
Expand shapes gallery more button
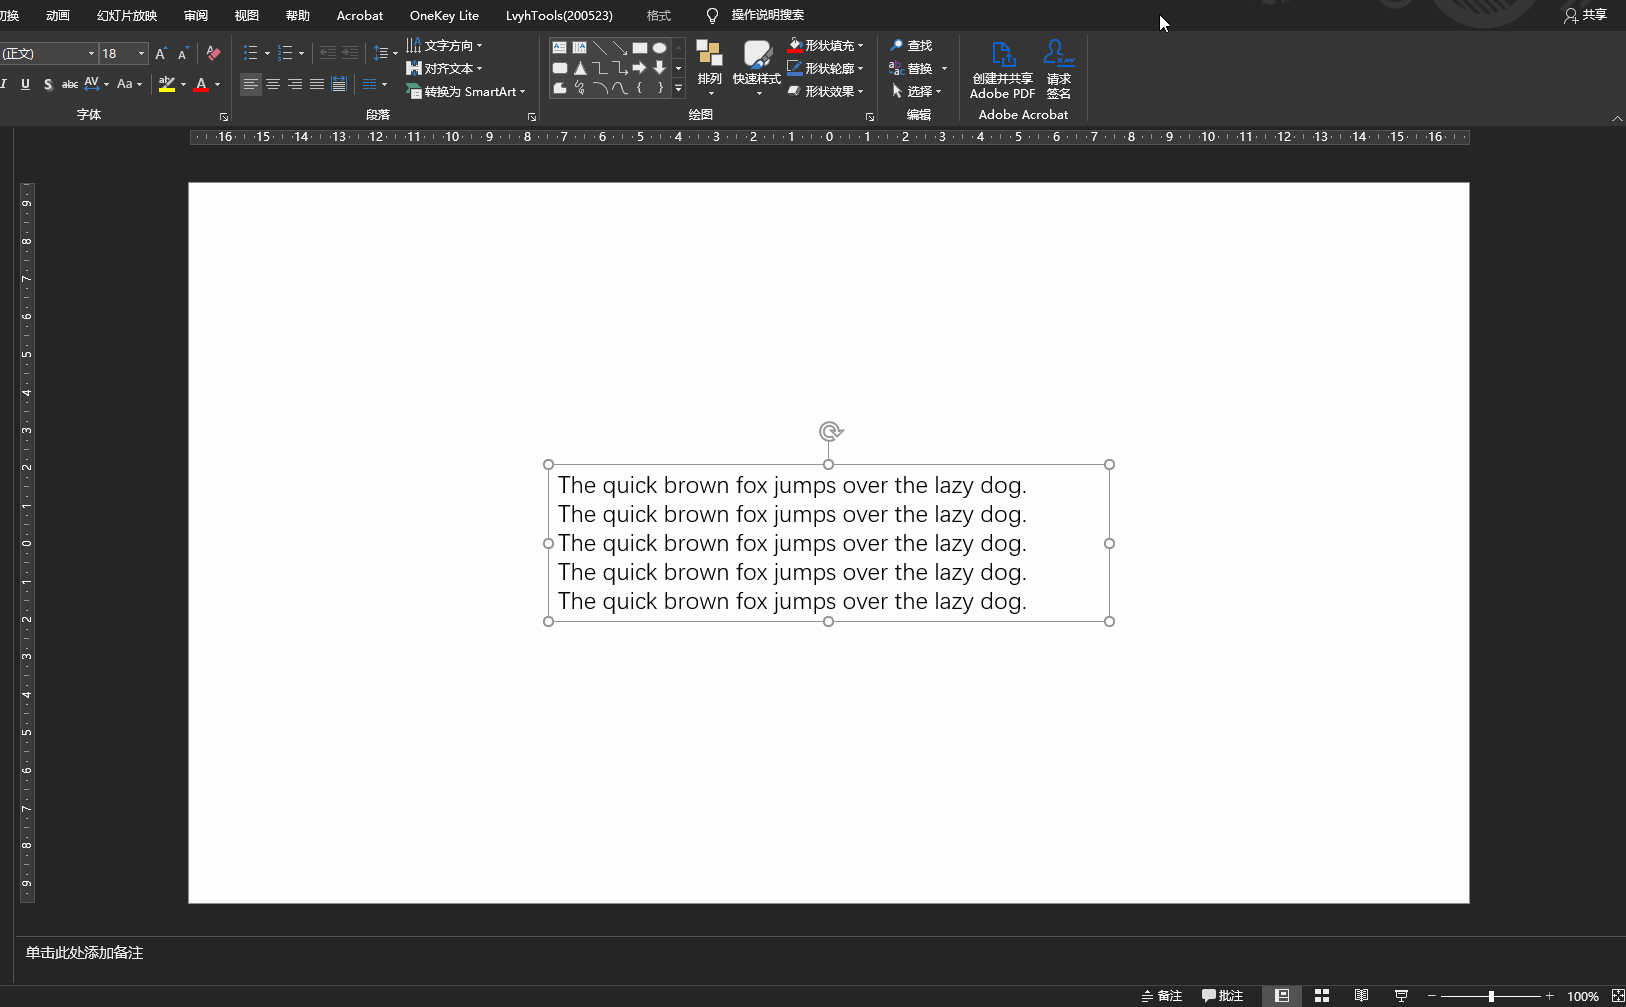click(678, 88)
